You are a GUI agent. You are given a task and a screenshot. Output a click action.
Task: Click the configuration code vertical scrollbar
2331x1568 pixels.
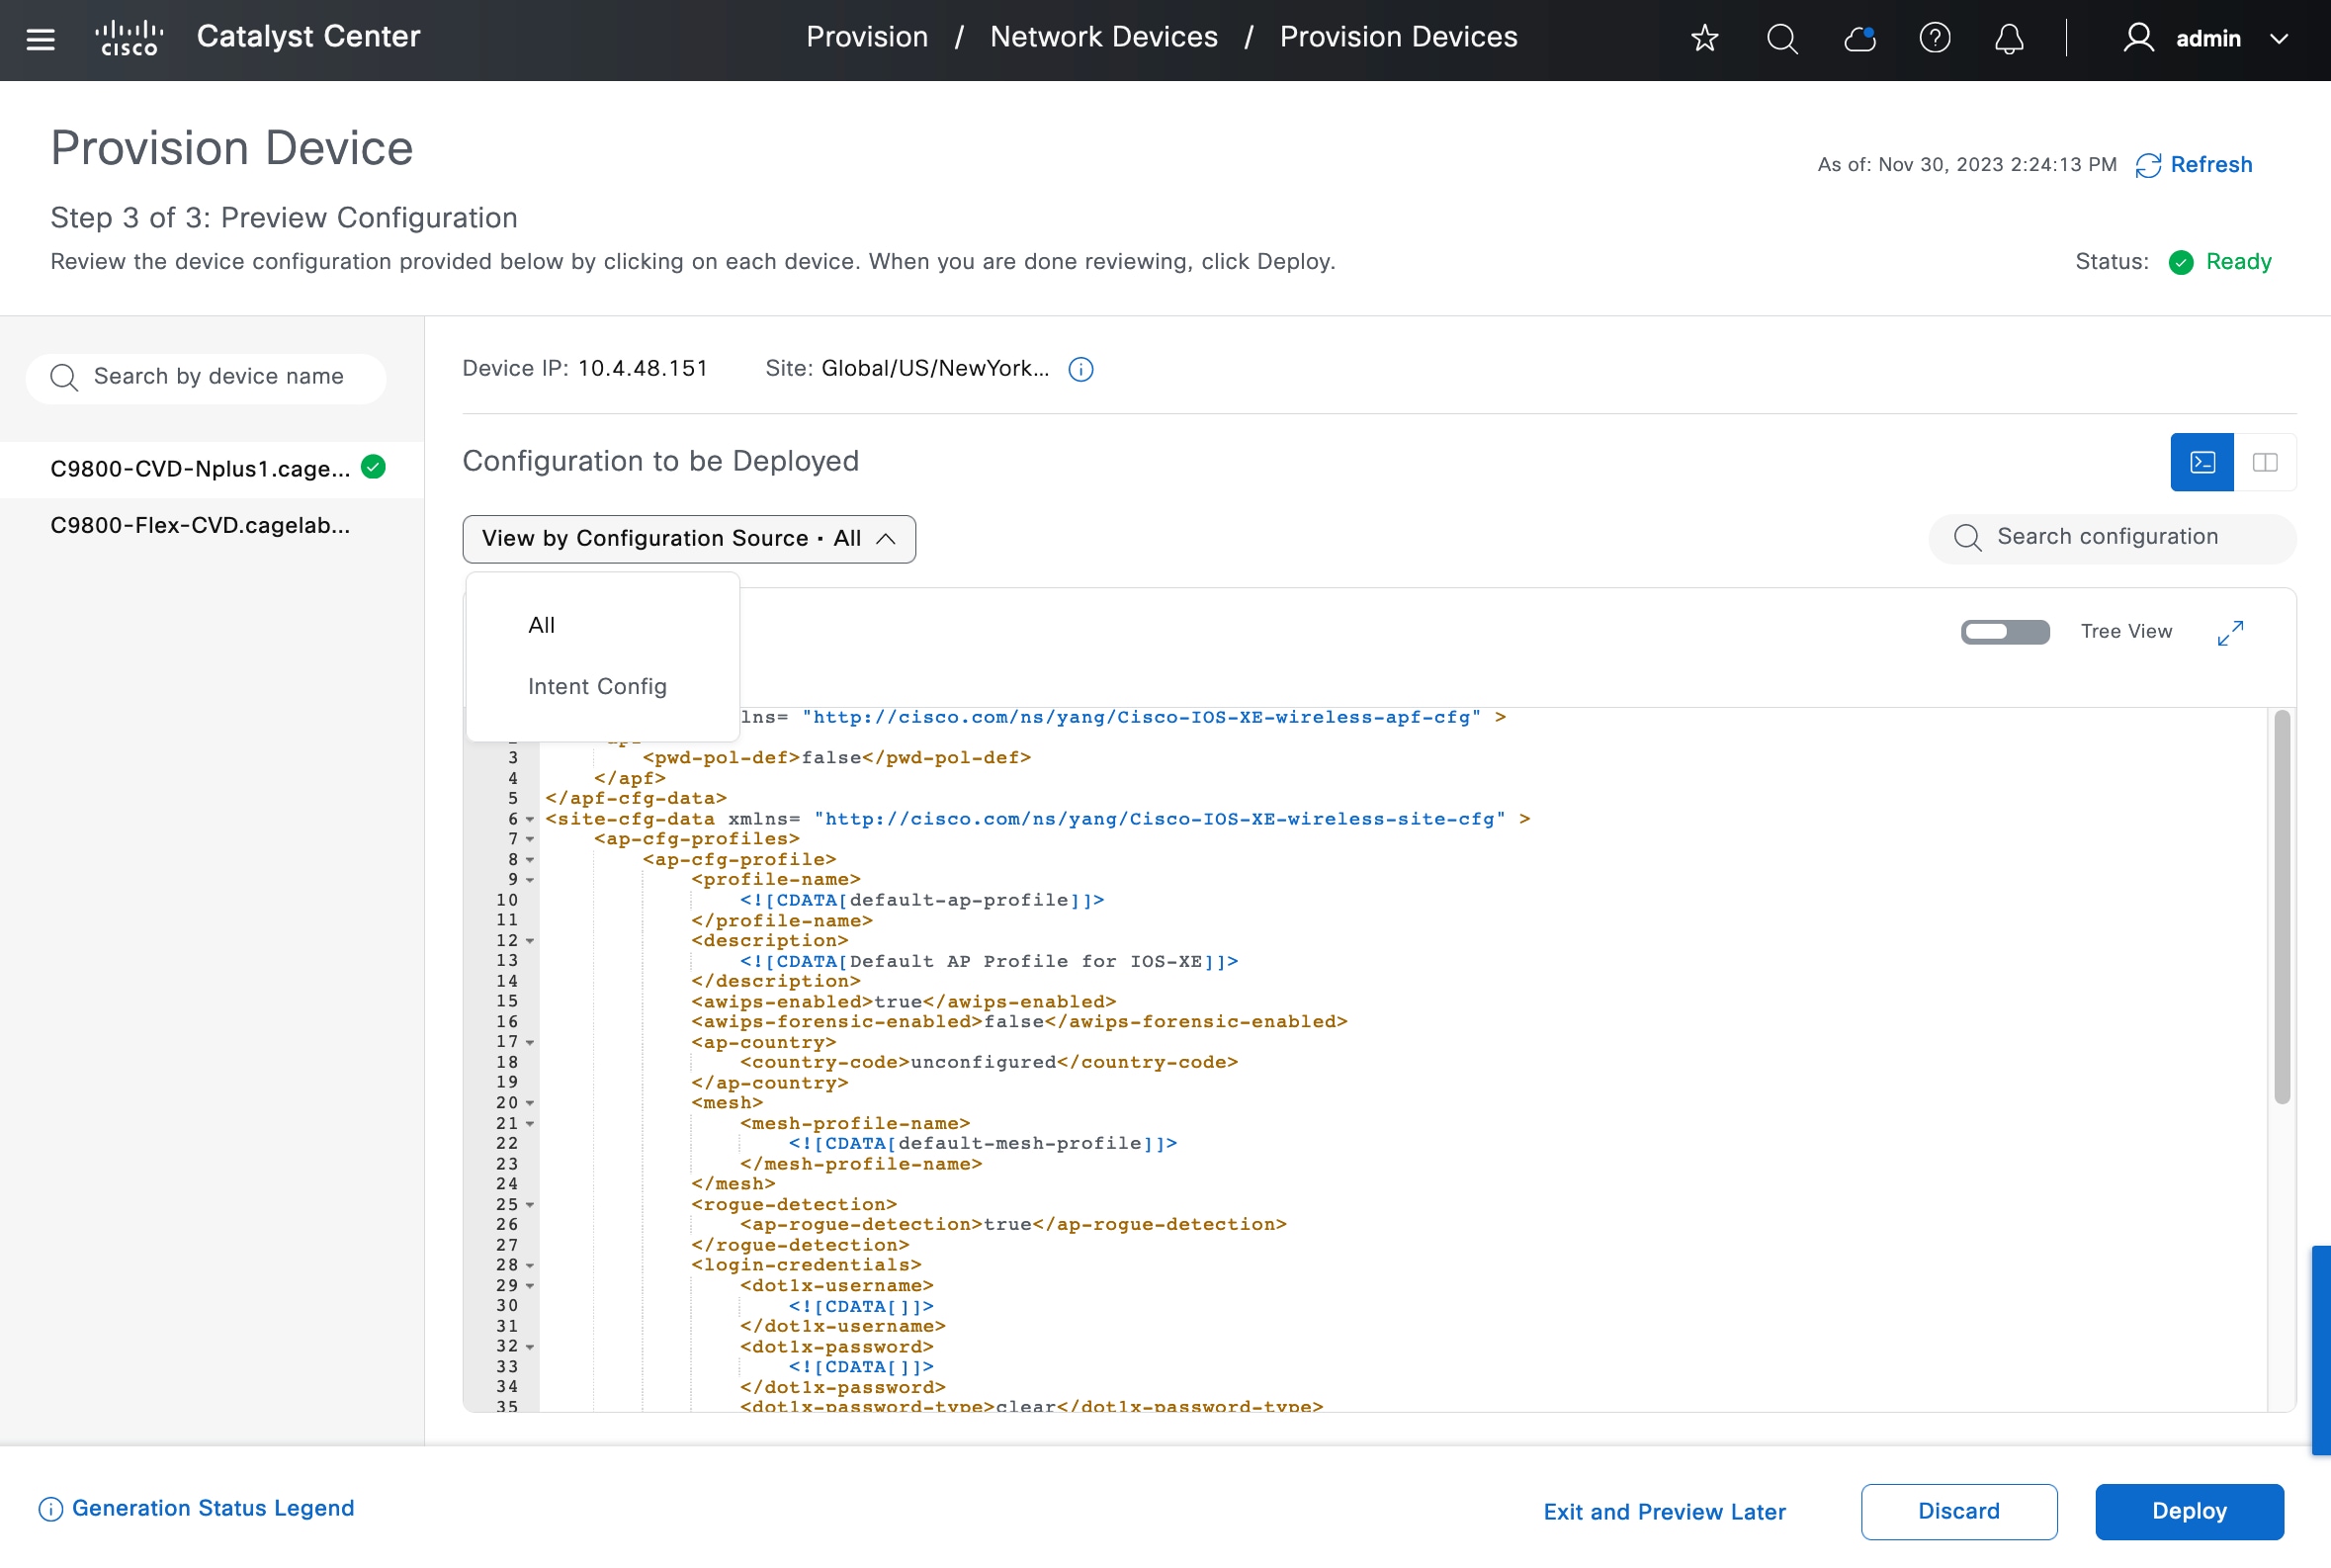(2281, 906)
